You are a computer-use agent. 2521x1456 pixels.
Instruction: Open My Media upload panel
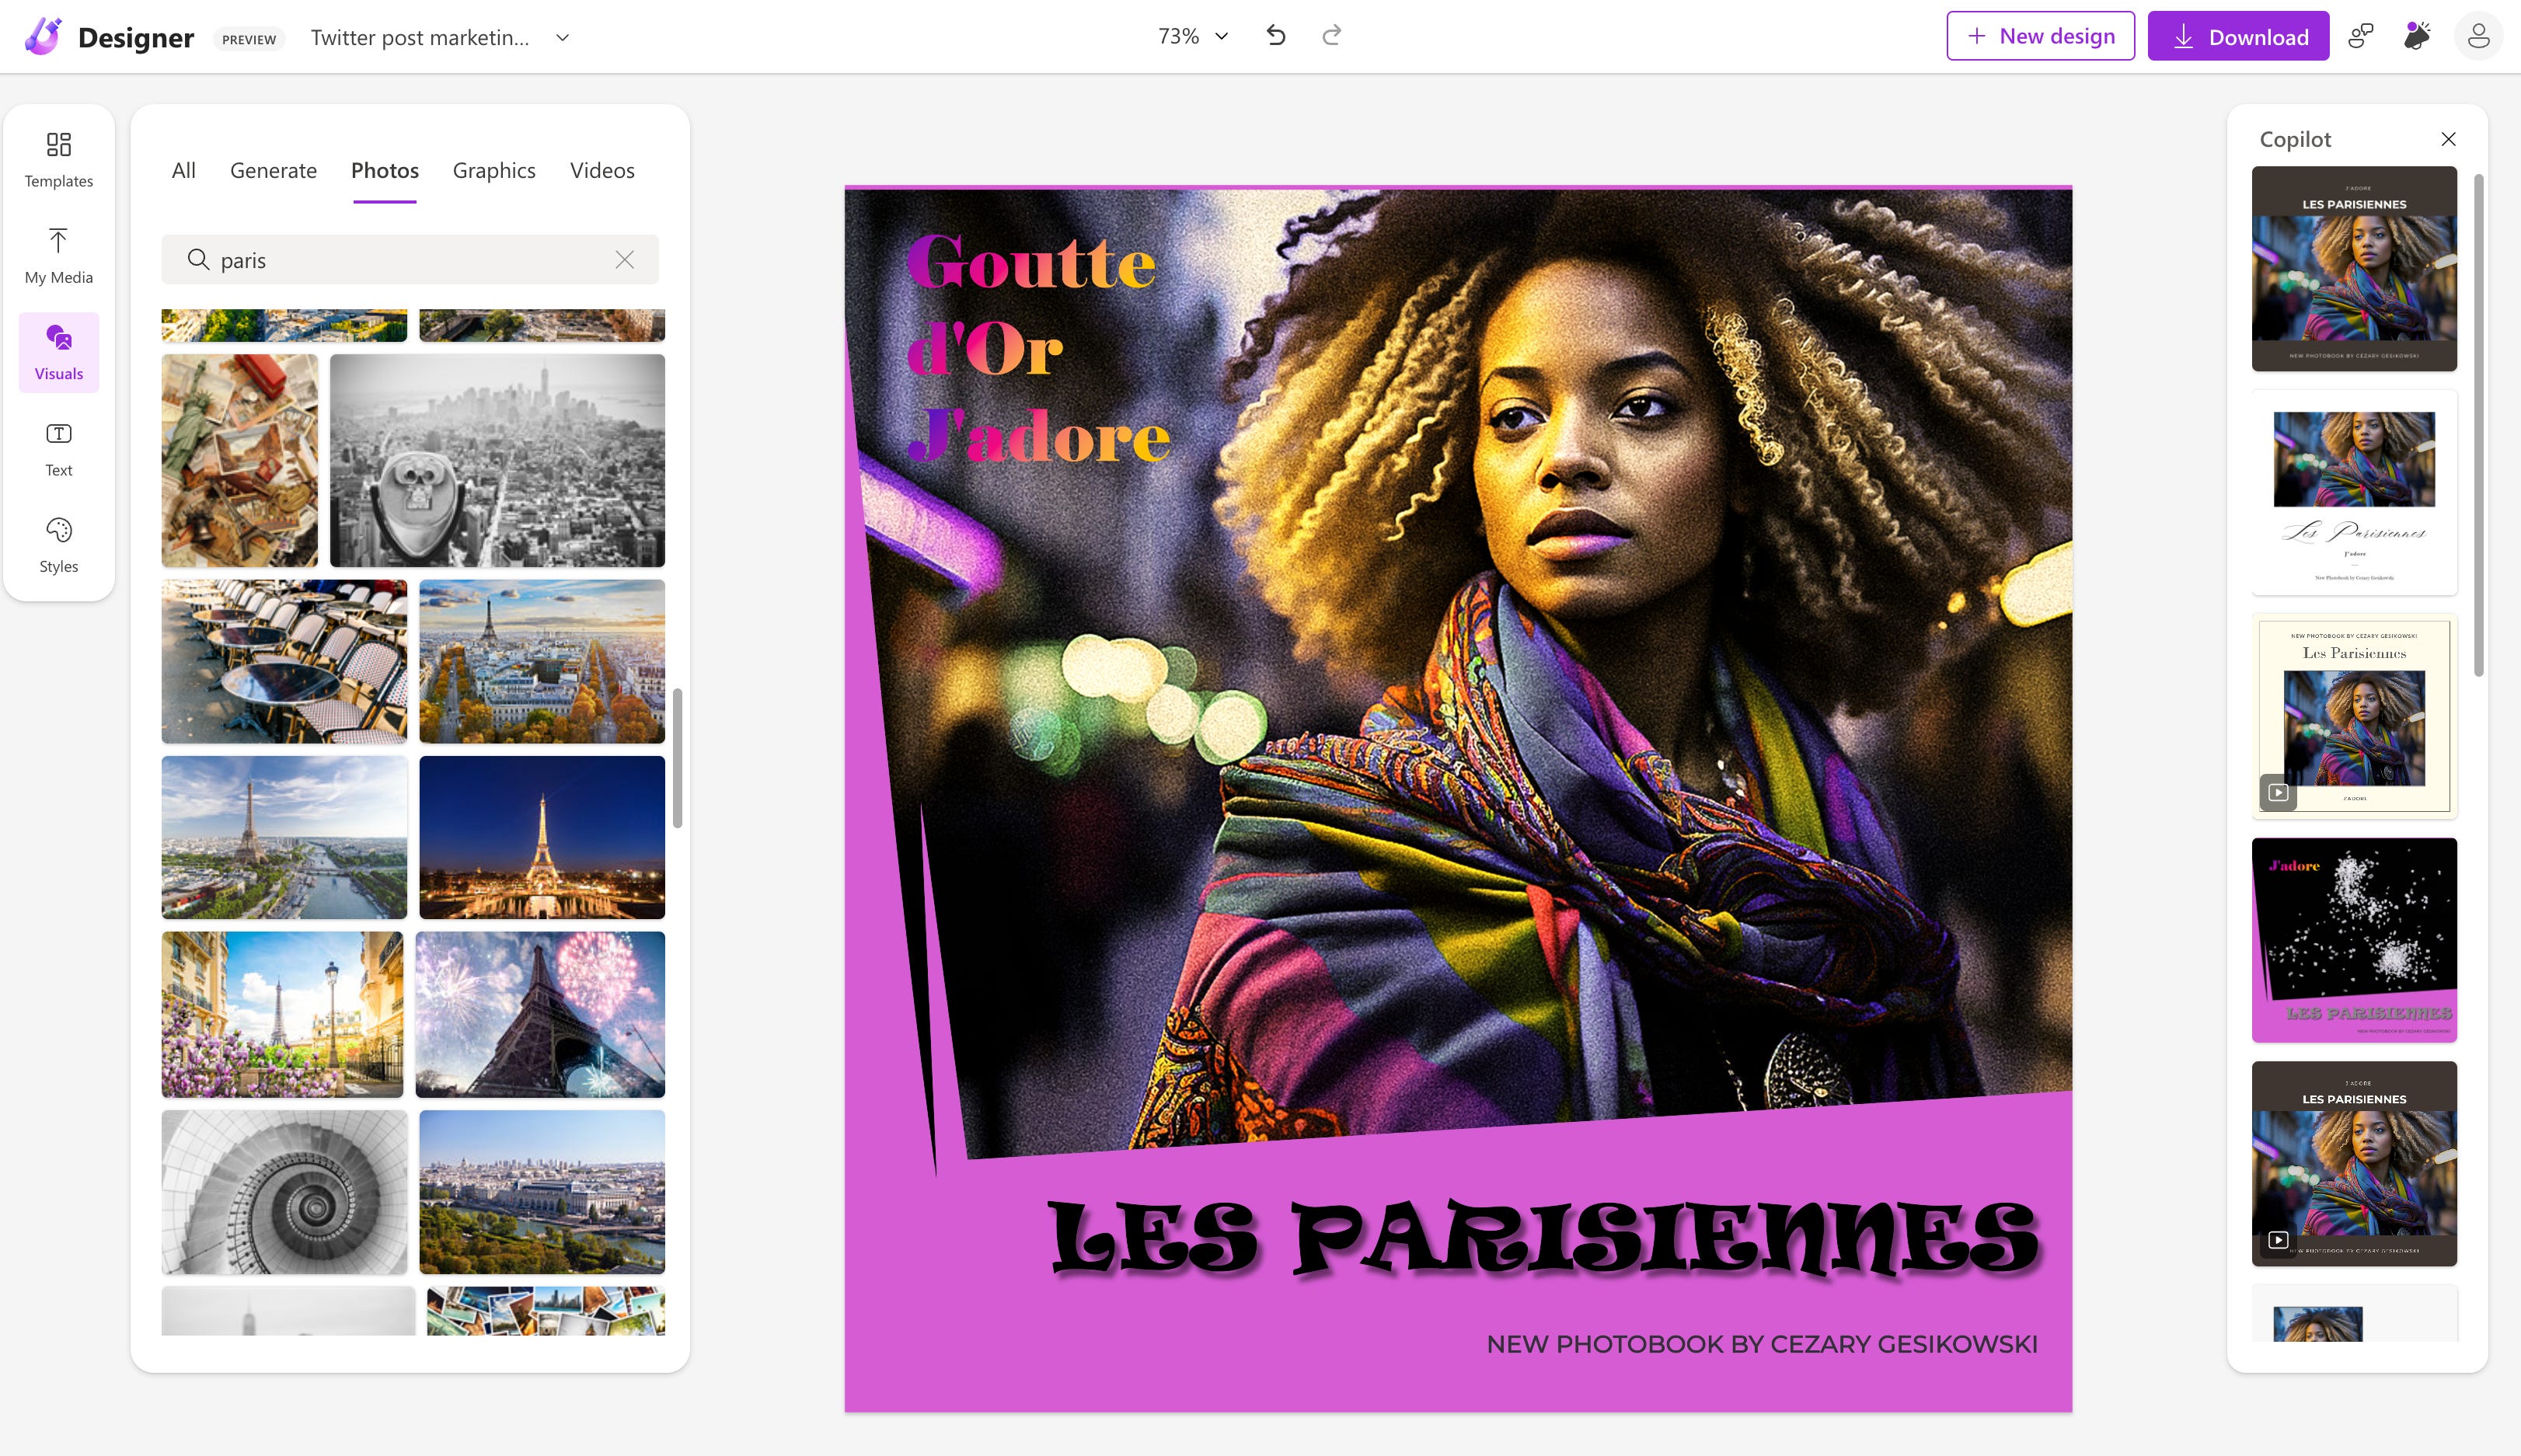58,256
